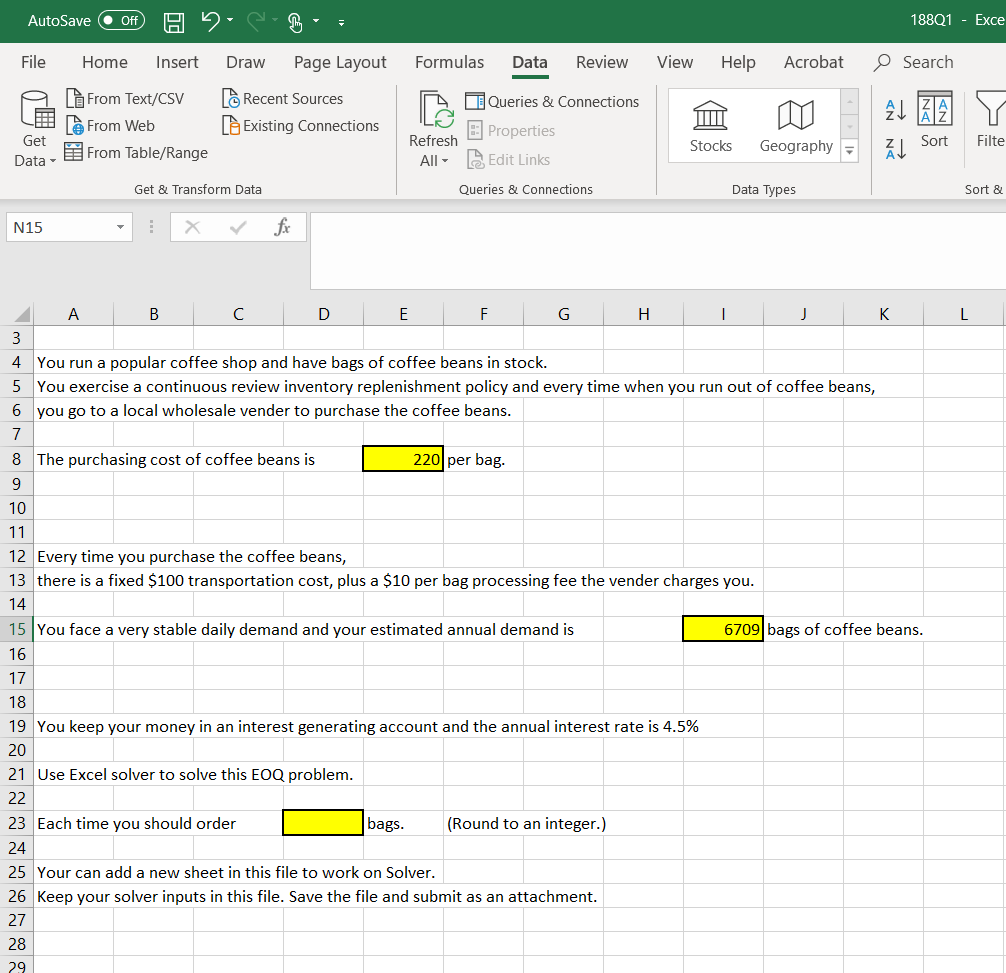The image size is (1006, 973).
Task: Select the yellow cell containing 220
Action: click(x=403, y=459)
